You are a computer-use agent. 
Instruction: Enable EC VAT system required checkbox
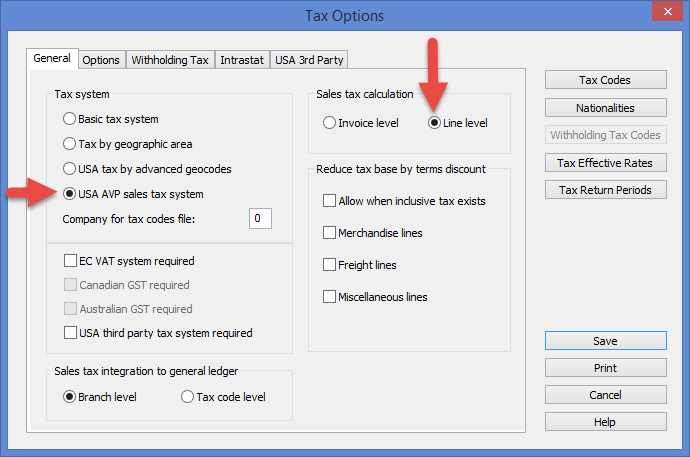coord(71,261)
